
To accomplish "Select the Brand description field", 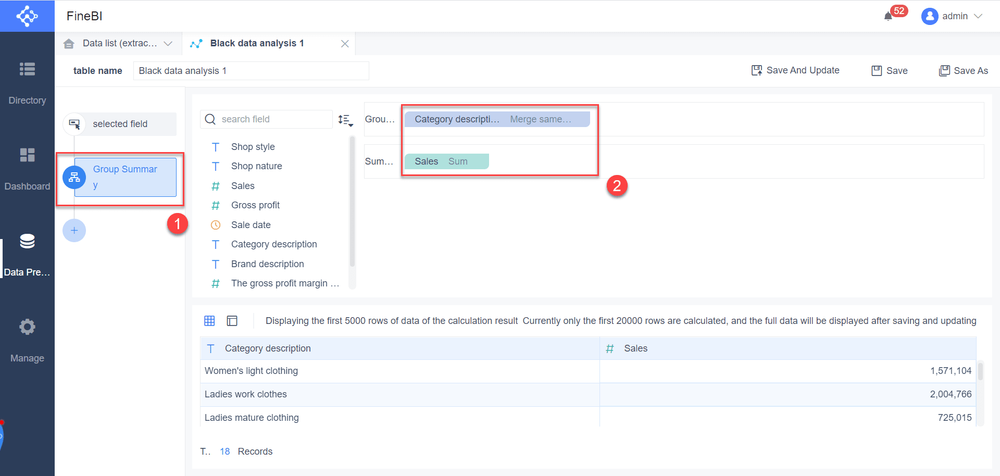I will tap(267, 264).
